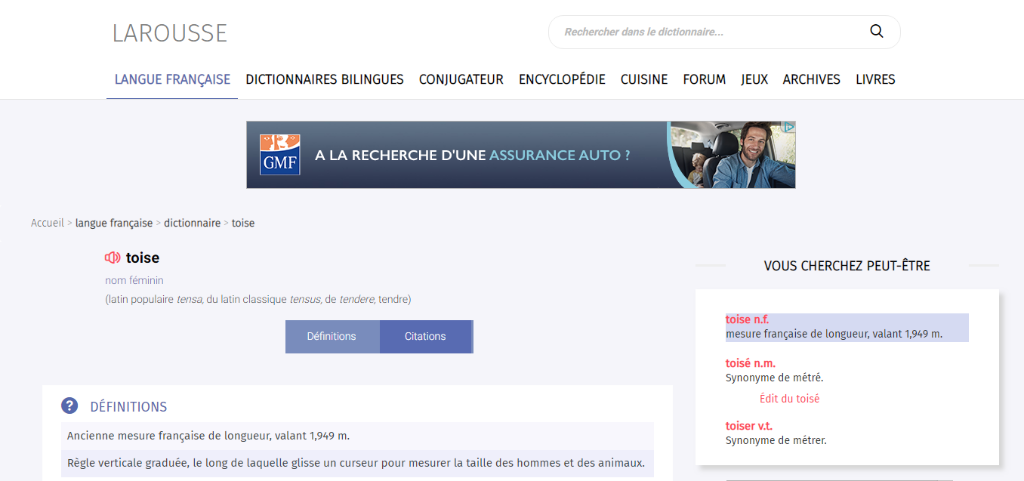Click the Définitions question mark icon
This screenshot has height=481, width=1024.
[x=69, y=406]
